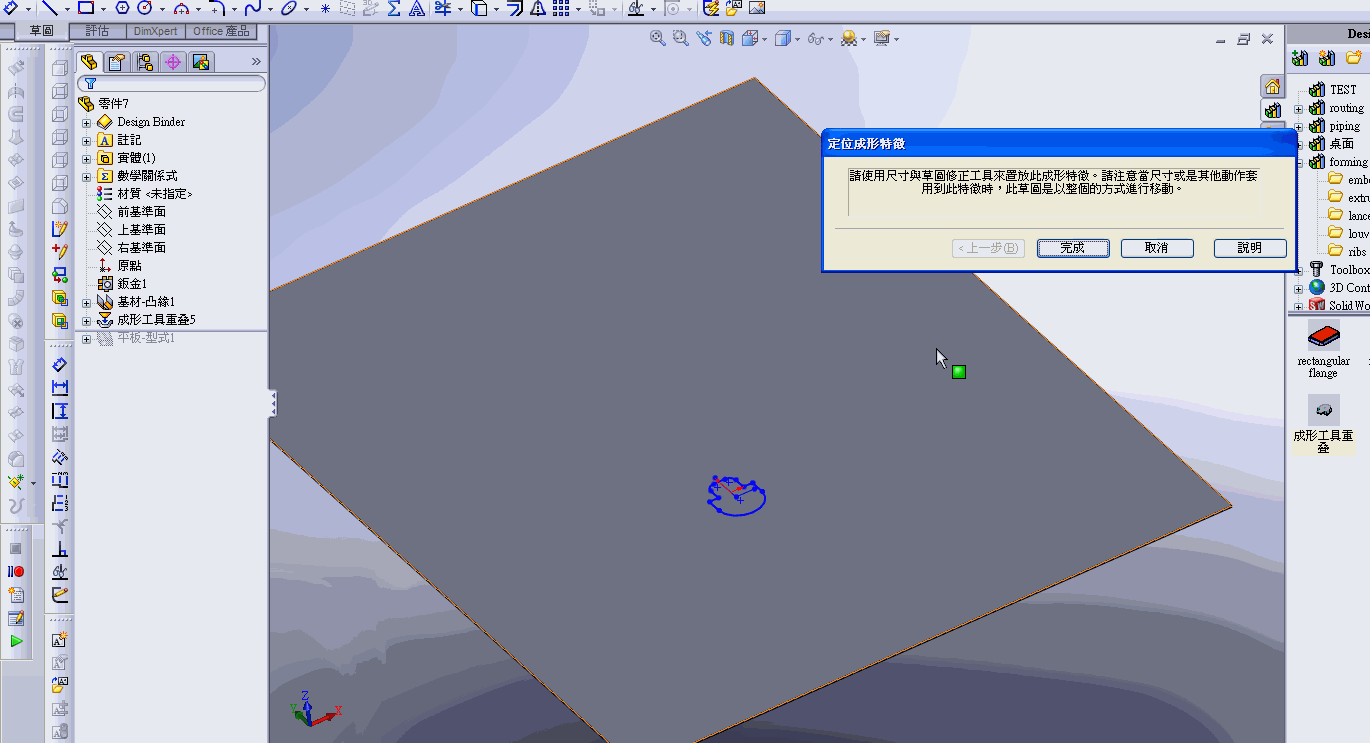1370x743 pixels.
Task: Click 完成 button in the dialog
Action: pyautogui.click(x=1073, y=248)
